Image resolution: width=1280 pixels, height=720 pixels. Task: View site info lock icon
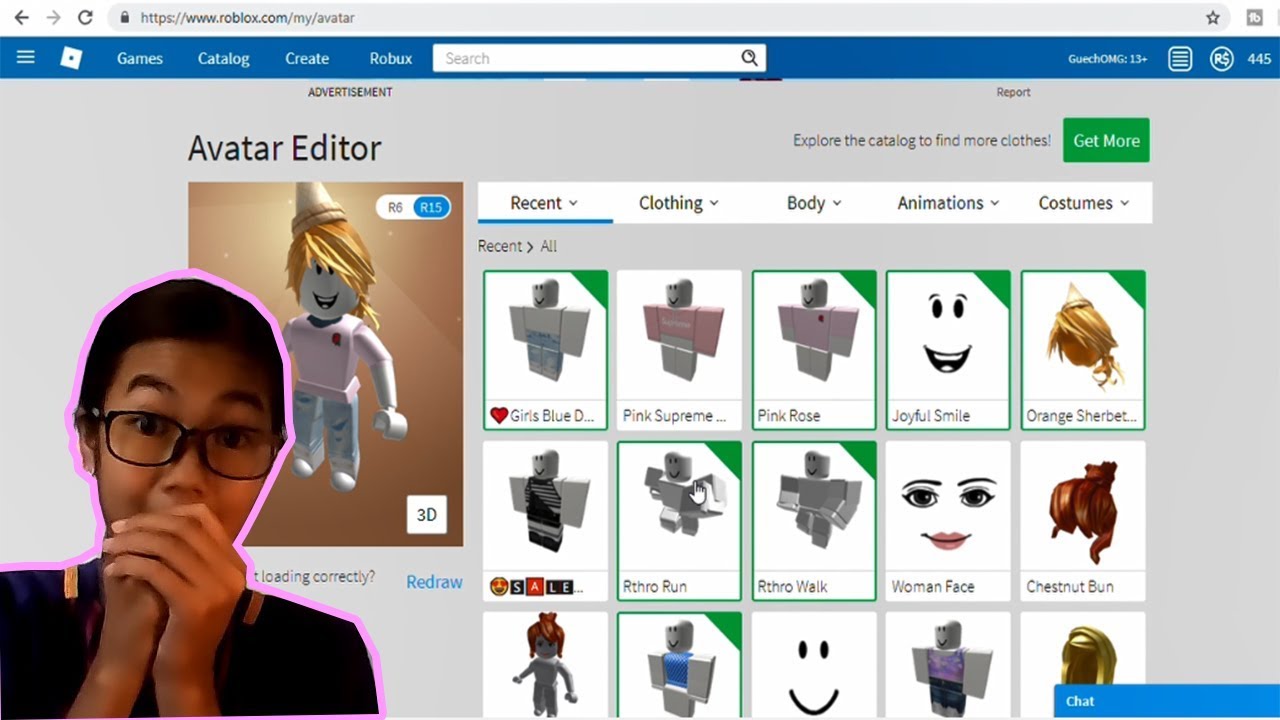click(125, 17)
